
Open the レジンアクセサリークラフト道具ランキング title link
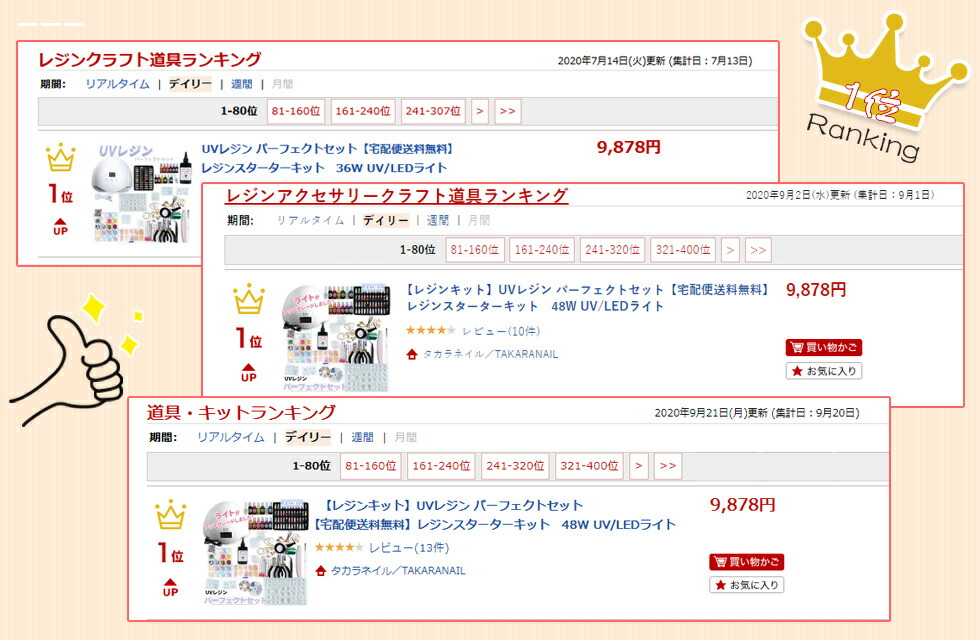pyautogui.click(x=397, y=196)
